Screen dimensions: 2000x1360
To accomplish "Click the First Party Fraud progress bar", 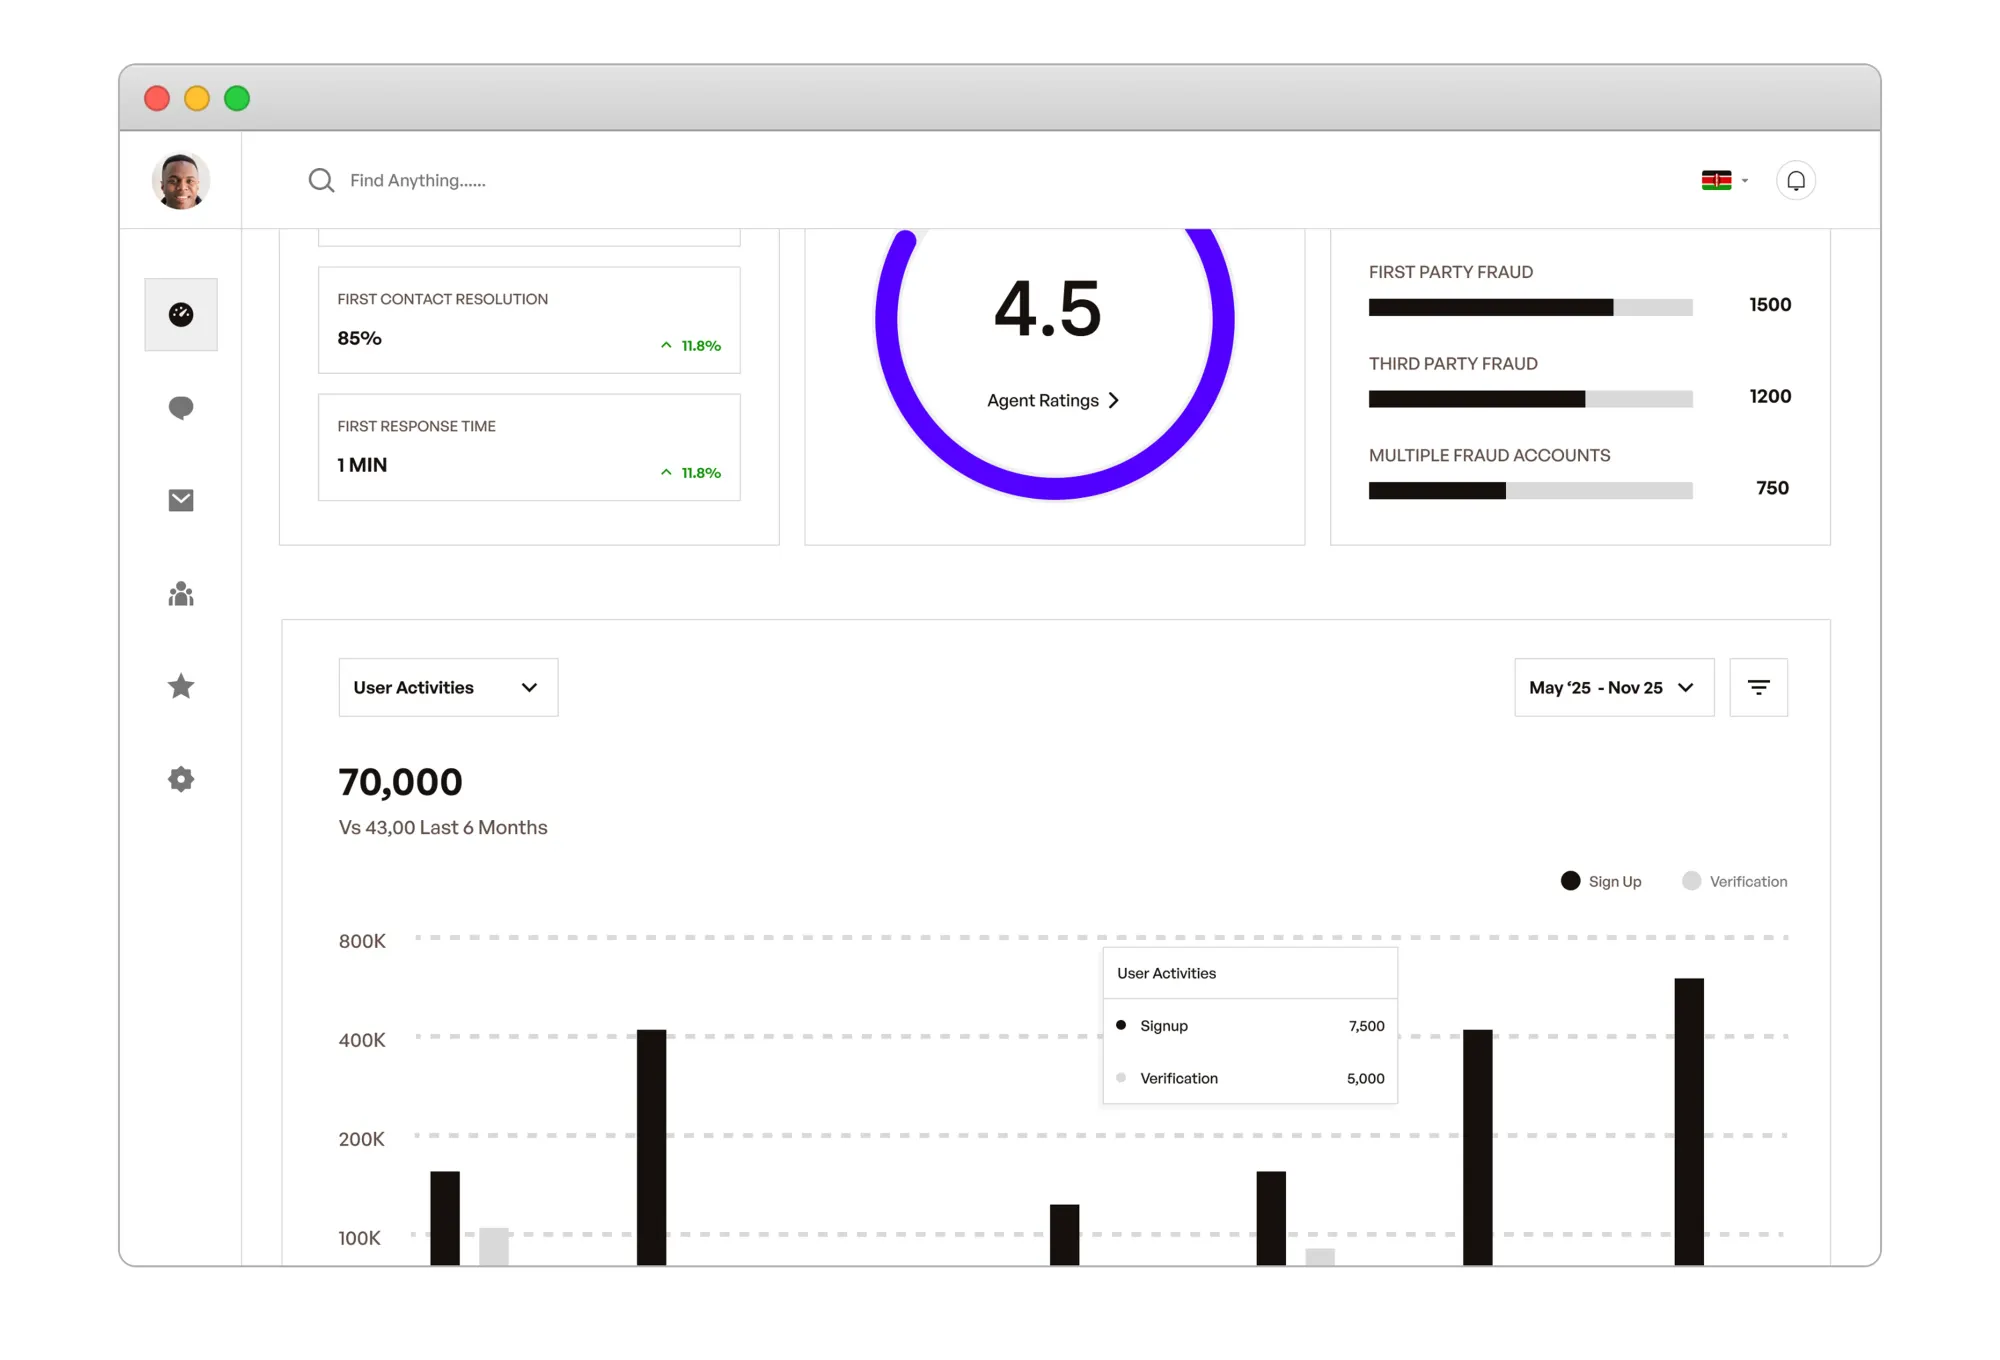I will tap(1530, 307).
